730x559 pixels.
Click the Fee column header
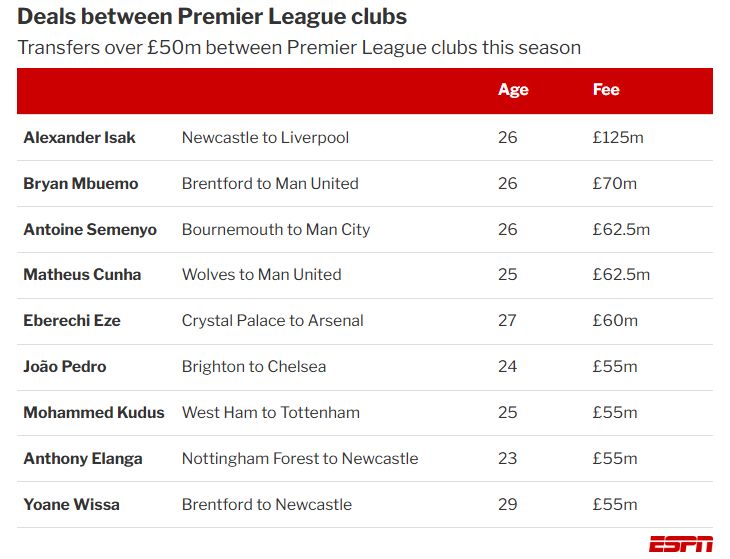pyautogui.click(x=606, y=90)
